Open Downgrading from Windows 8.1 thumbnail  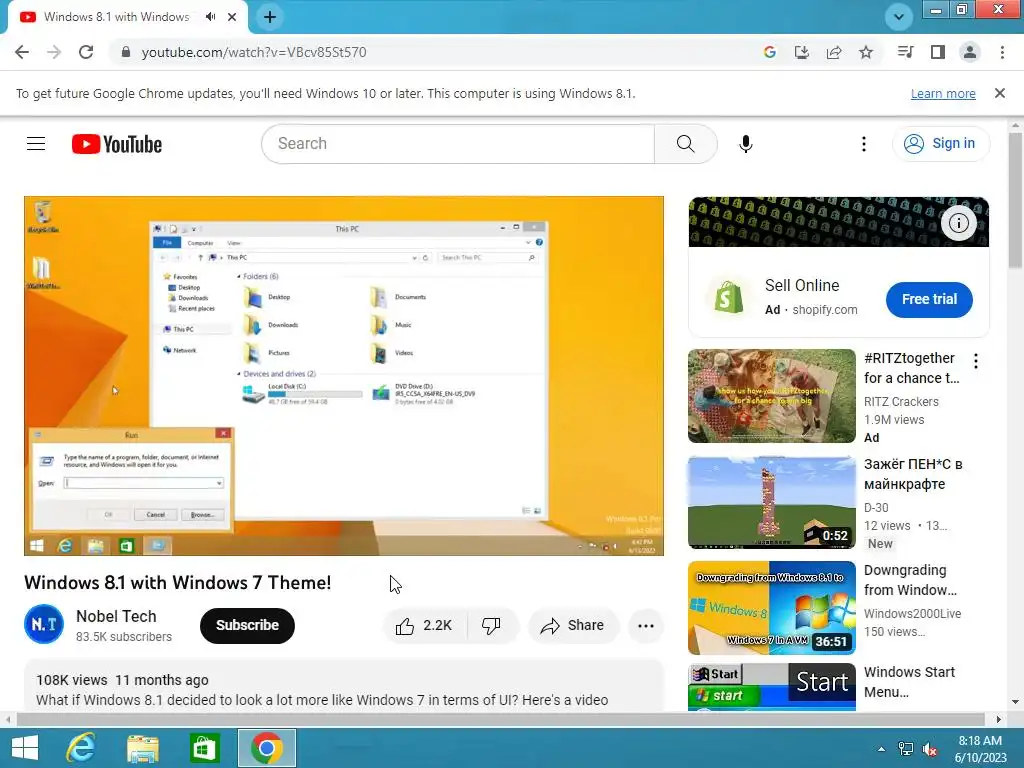(x=771, y=607)
